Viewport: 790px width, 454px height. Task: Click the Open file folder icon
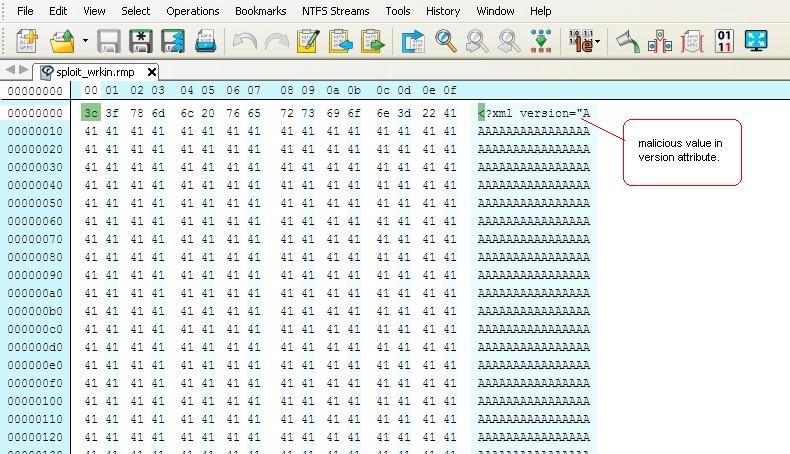[x=62, y=41]
